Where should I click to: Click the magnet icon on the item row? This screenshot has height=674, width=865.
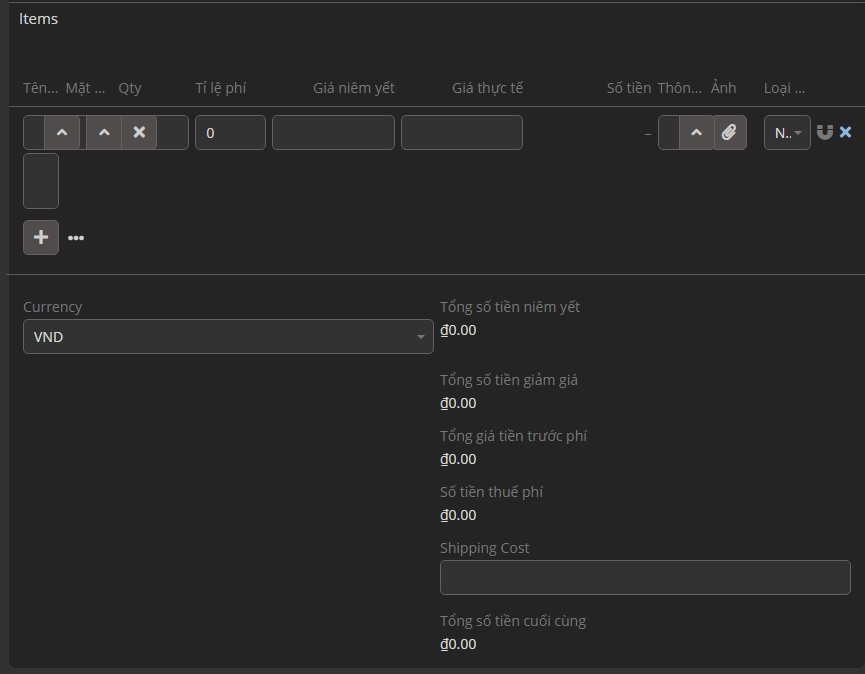[825, 132]
